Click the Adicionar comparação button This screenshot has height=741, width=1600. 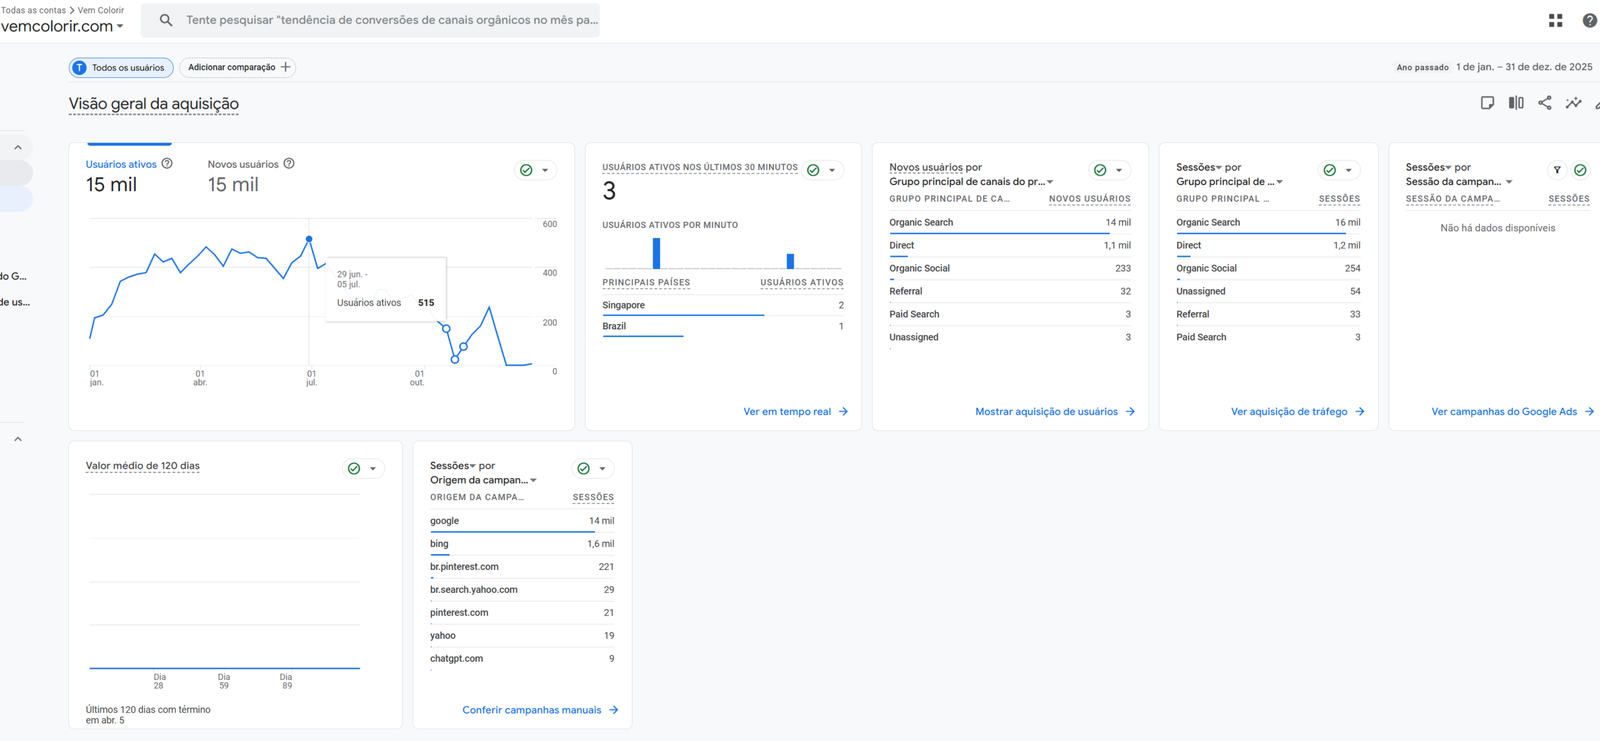point(238,67)
